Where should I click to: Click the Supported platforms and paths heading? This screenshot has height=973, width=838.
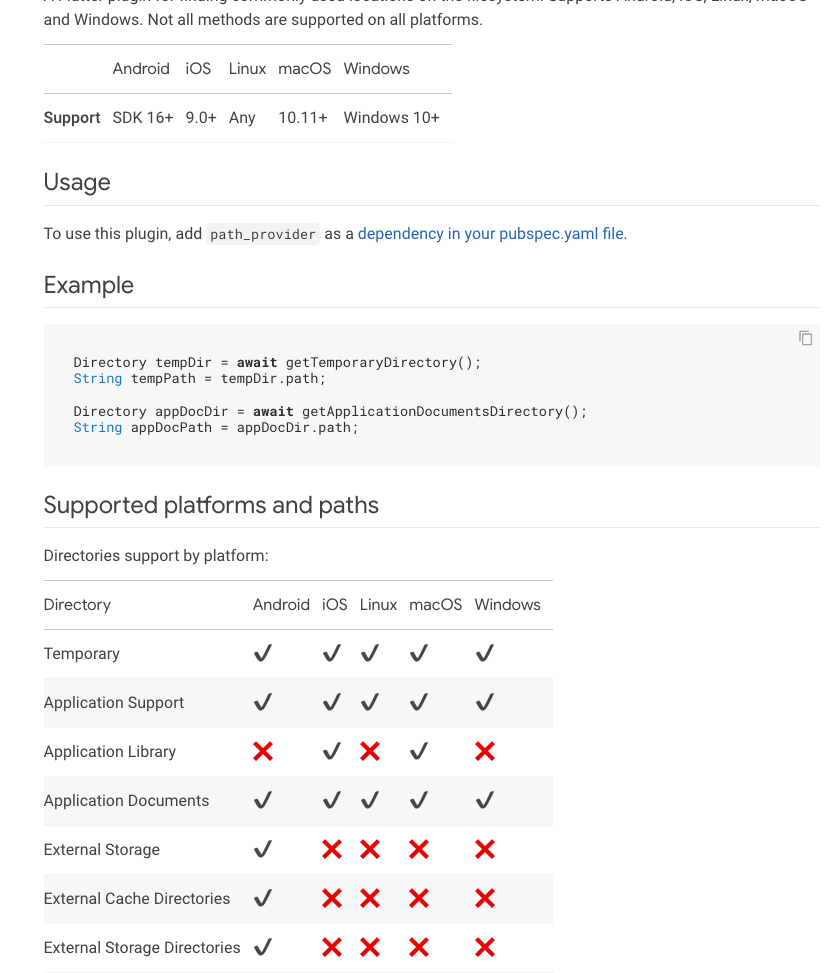pyautogui.click(x=211, y=505)
